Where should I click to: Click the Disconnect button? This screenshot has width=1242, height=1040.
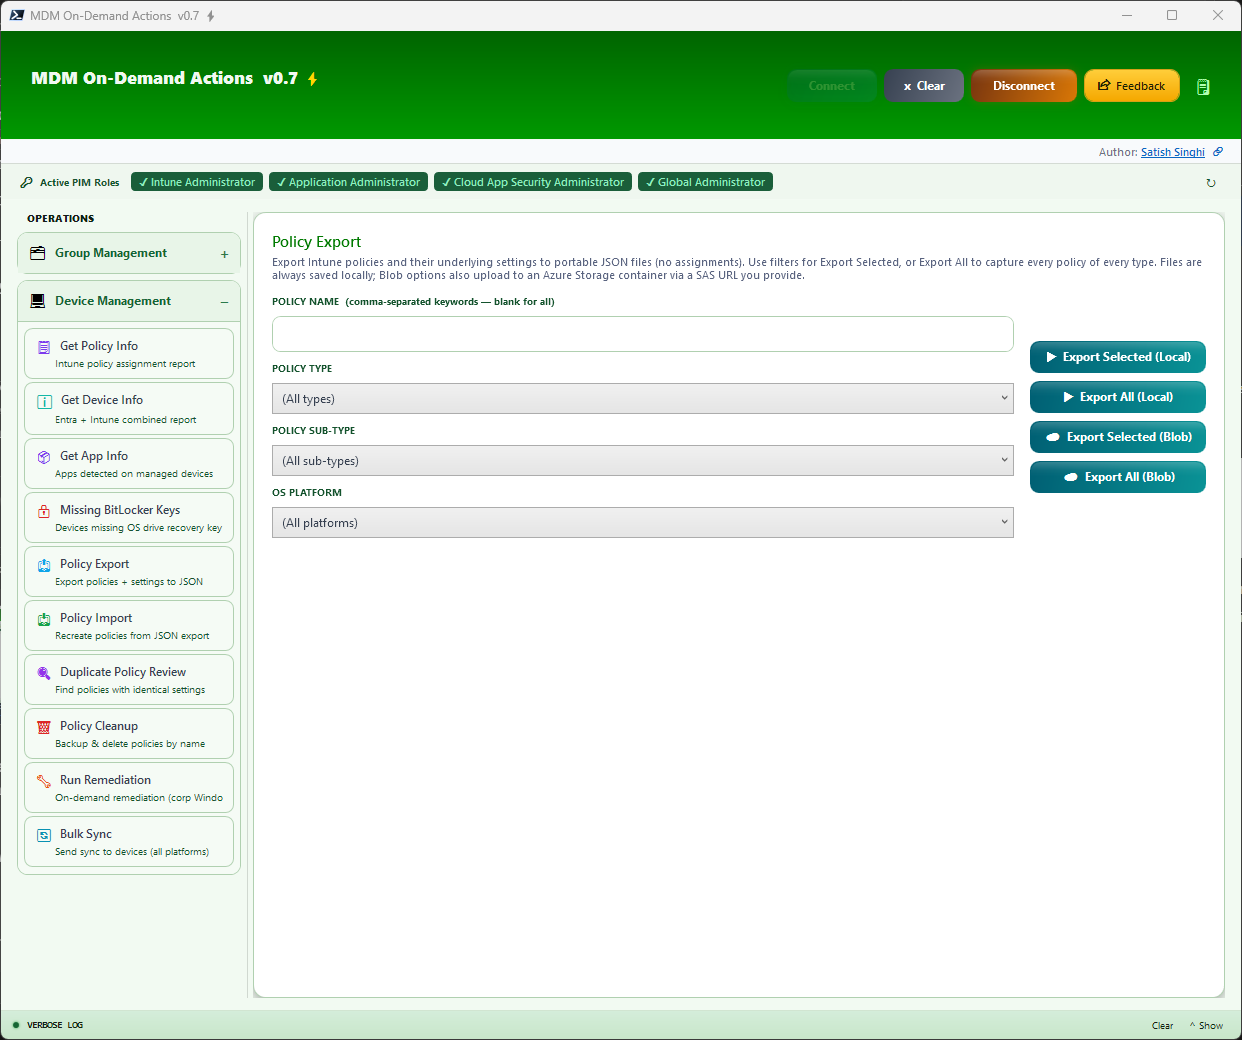click(x=1024, y=86)
